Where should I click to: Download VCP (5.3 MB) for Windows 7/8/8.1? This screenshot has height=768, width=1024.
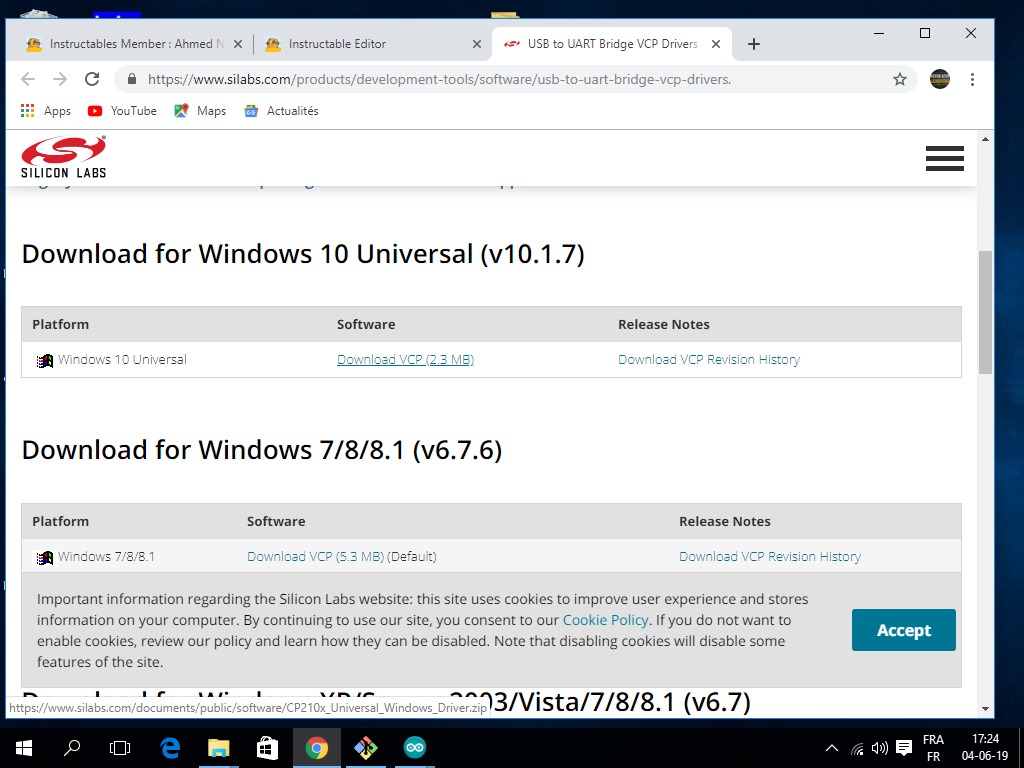click(315, 556)
